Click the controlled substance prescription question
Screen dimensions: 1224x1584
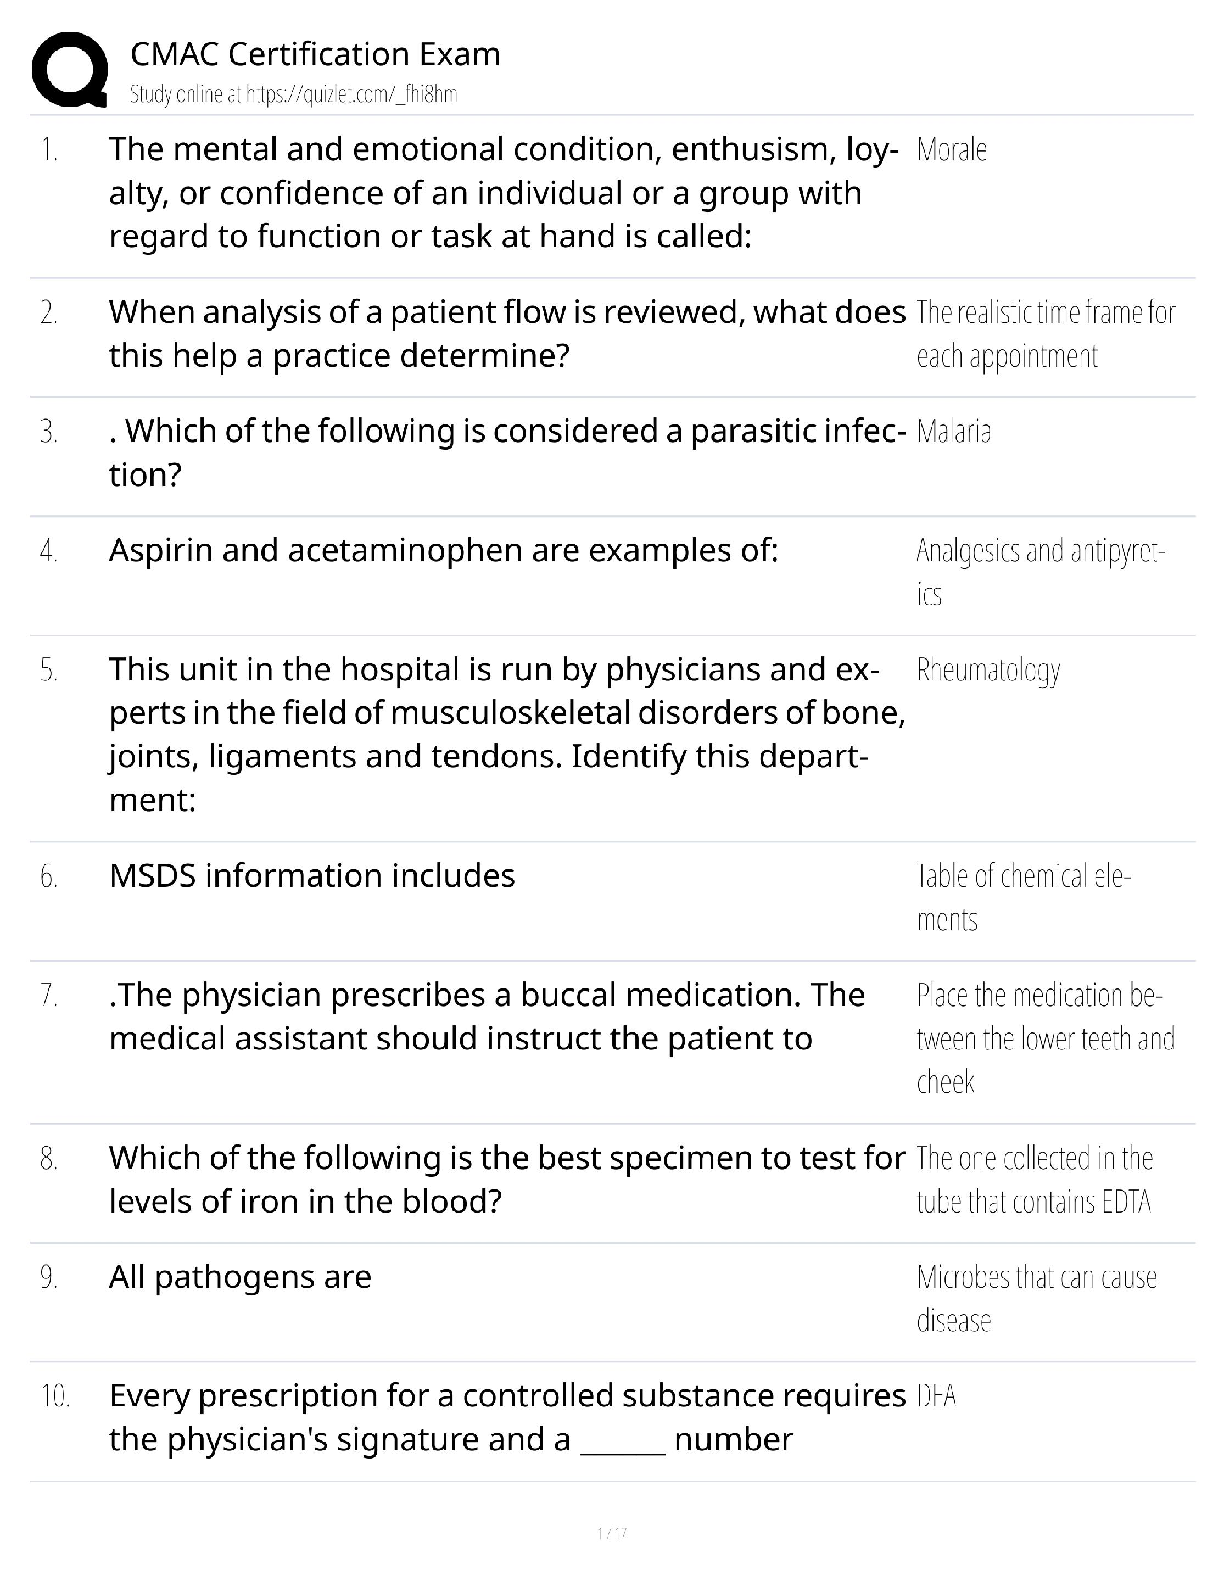[506, 1417]
